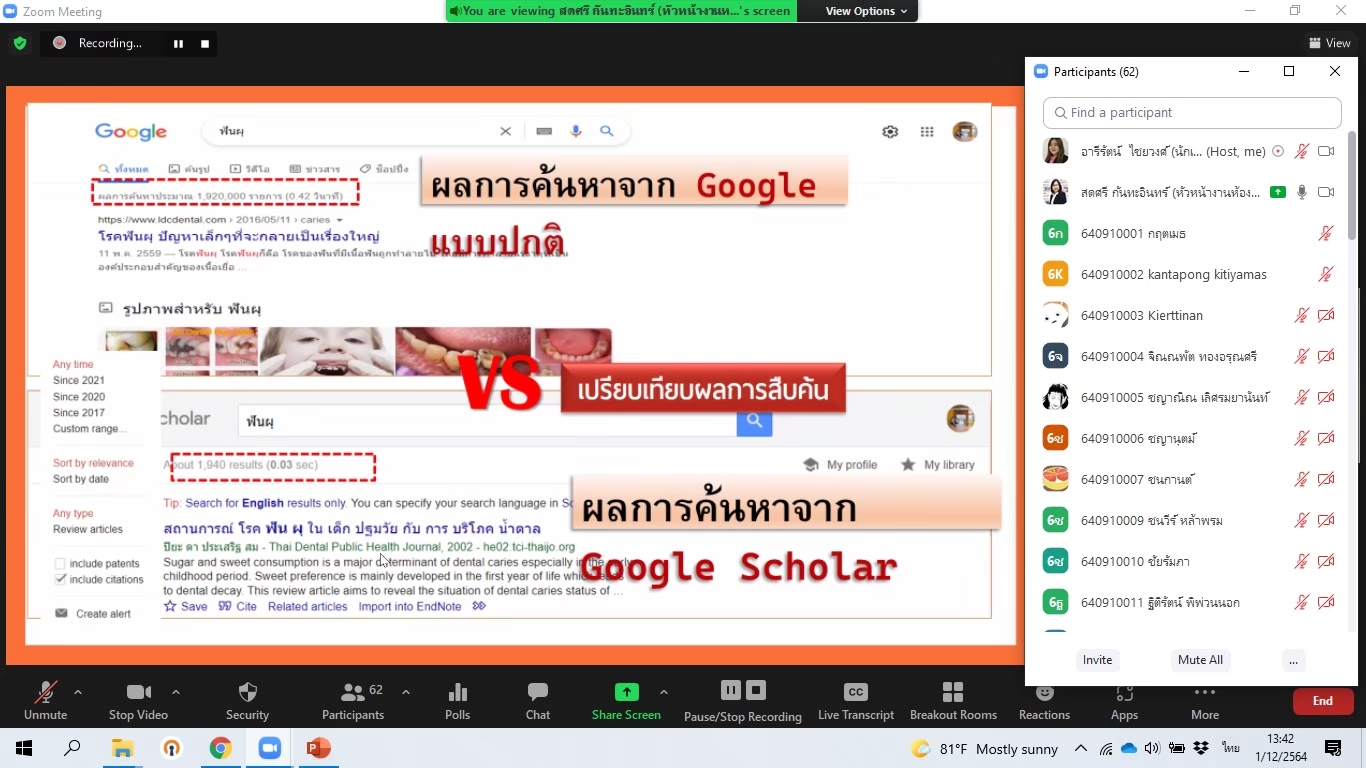Expand the arrow next to Unmute

pyautogui.click(x=78, y=692)
